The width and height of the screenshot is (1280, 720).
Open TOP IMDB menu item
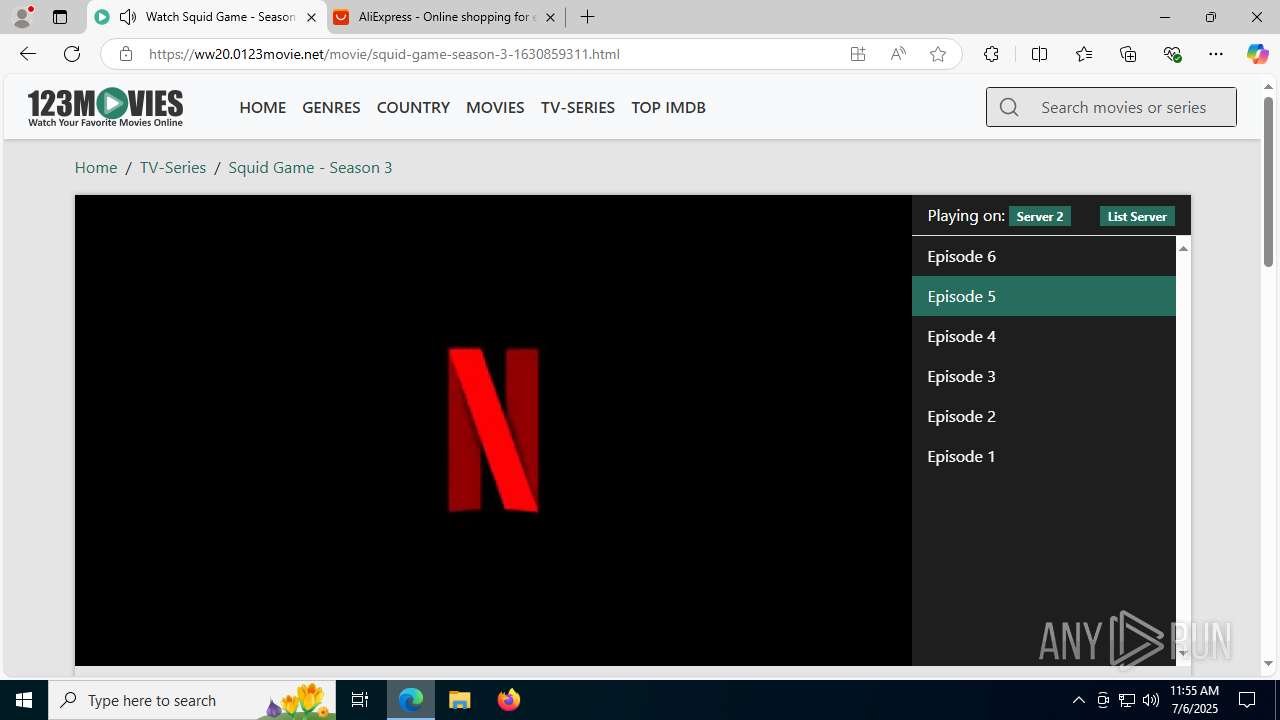tap(668, 107)
